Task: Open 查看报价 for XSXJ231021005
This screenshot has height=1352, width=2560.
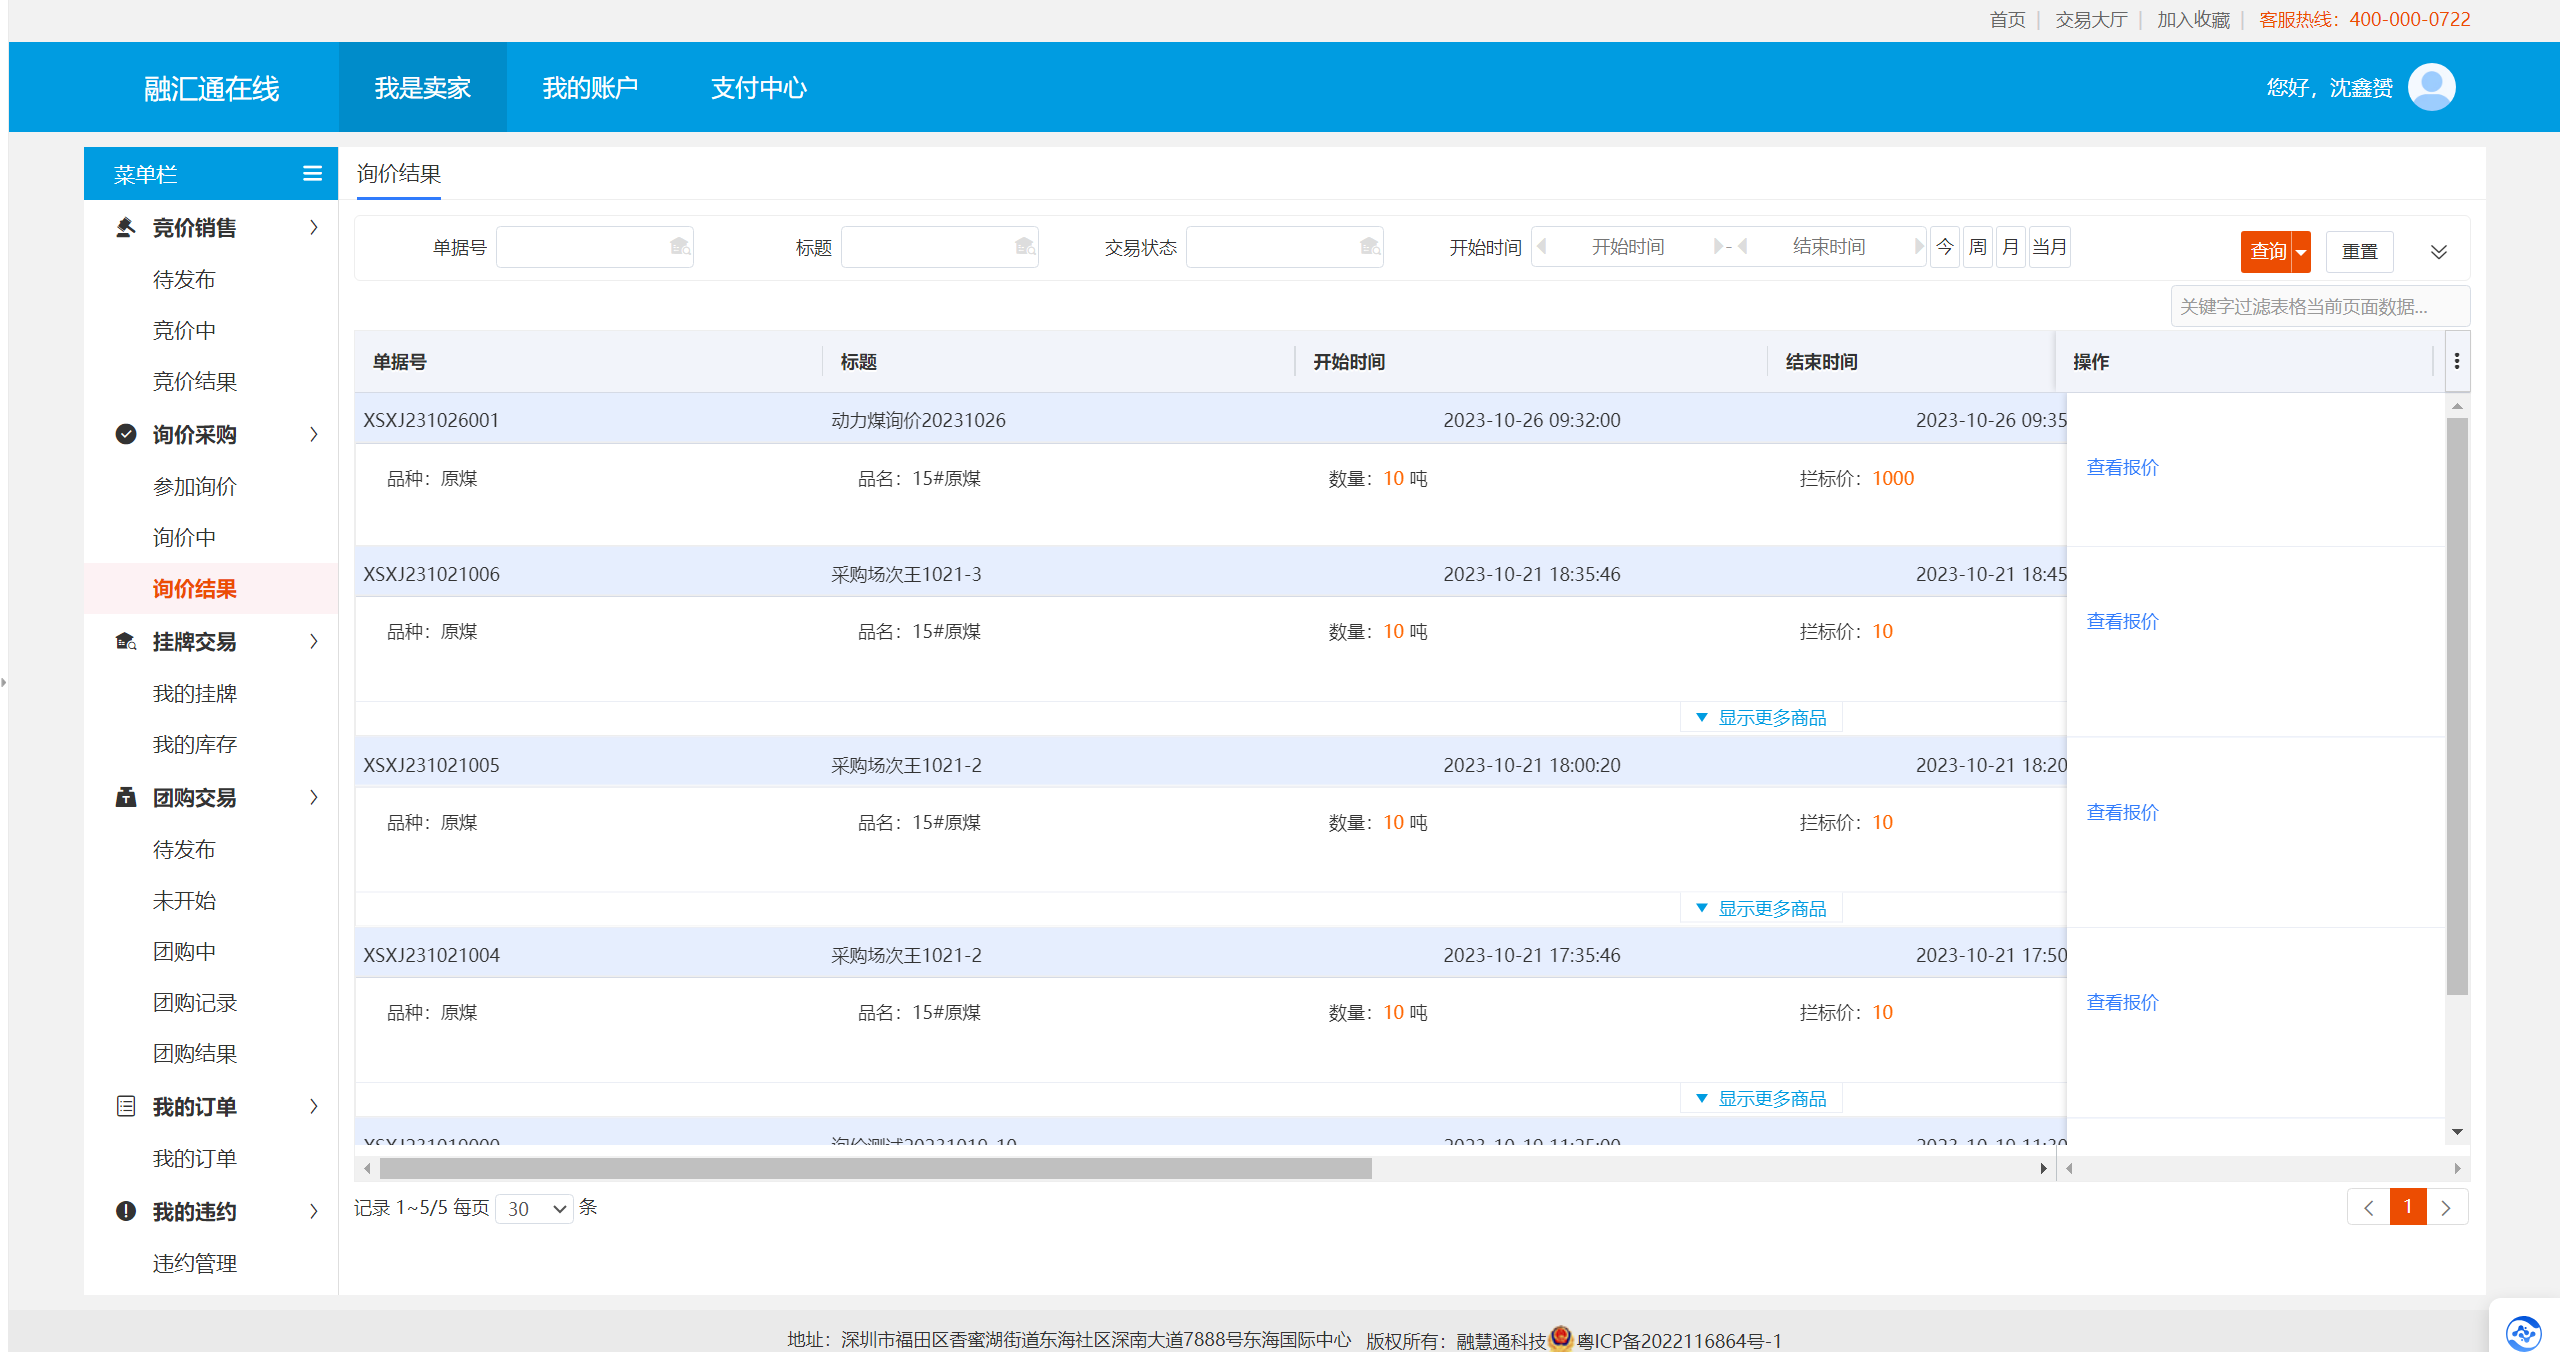Action: point(2122,812)
